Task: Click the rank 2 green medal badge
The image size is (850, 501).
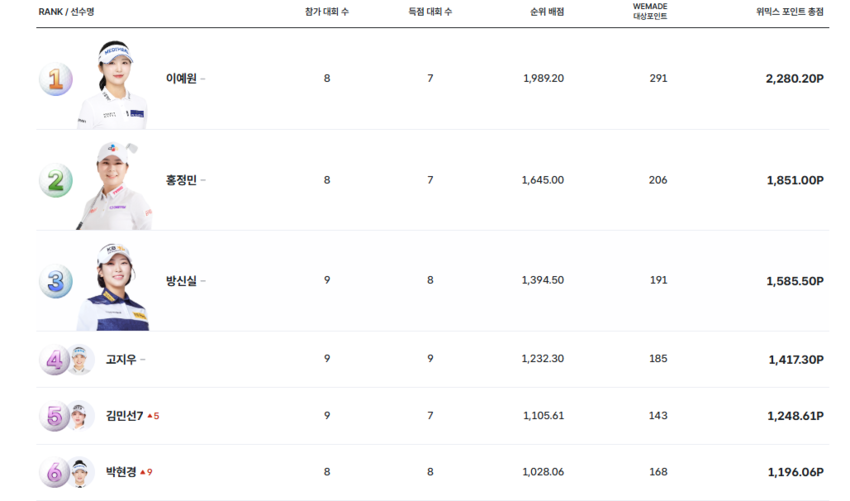Action: click(55, 180)
